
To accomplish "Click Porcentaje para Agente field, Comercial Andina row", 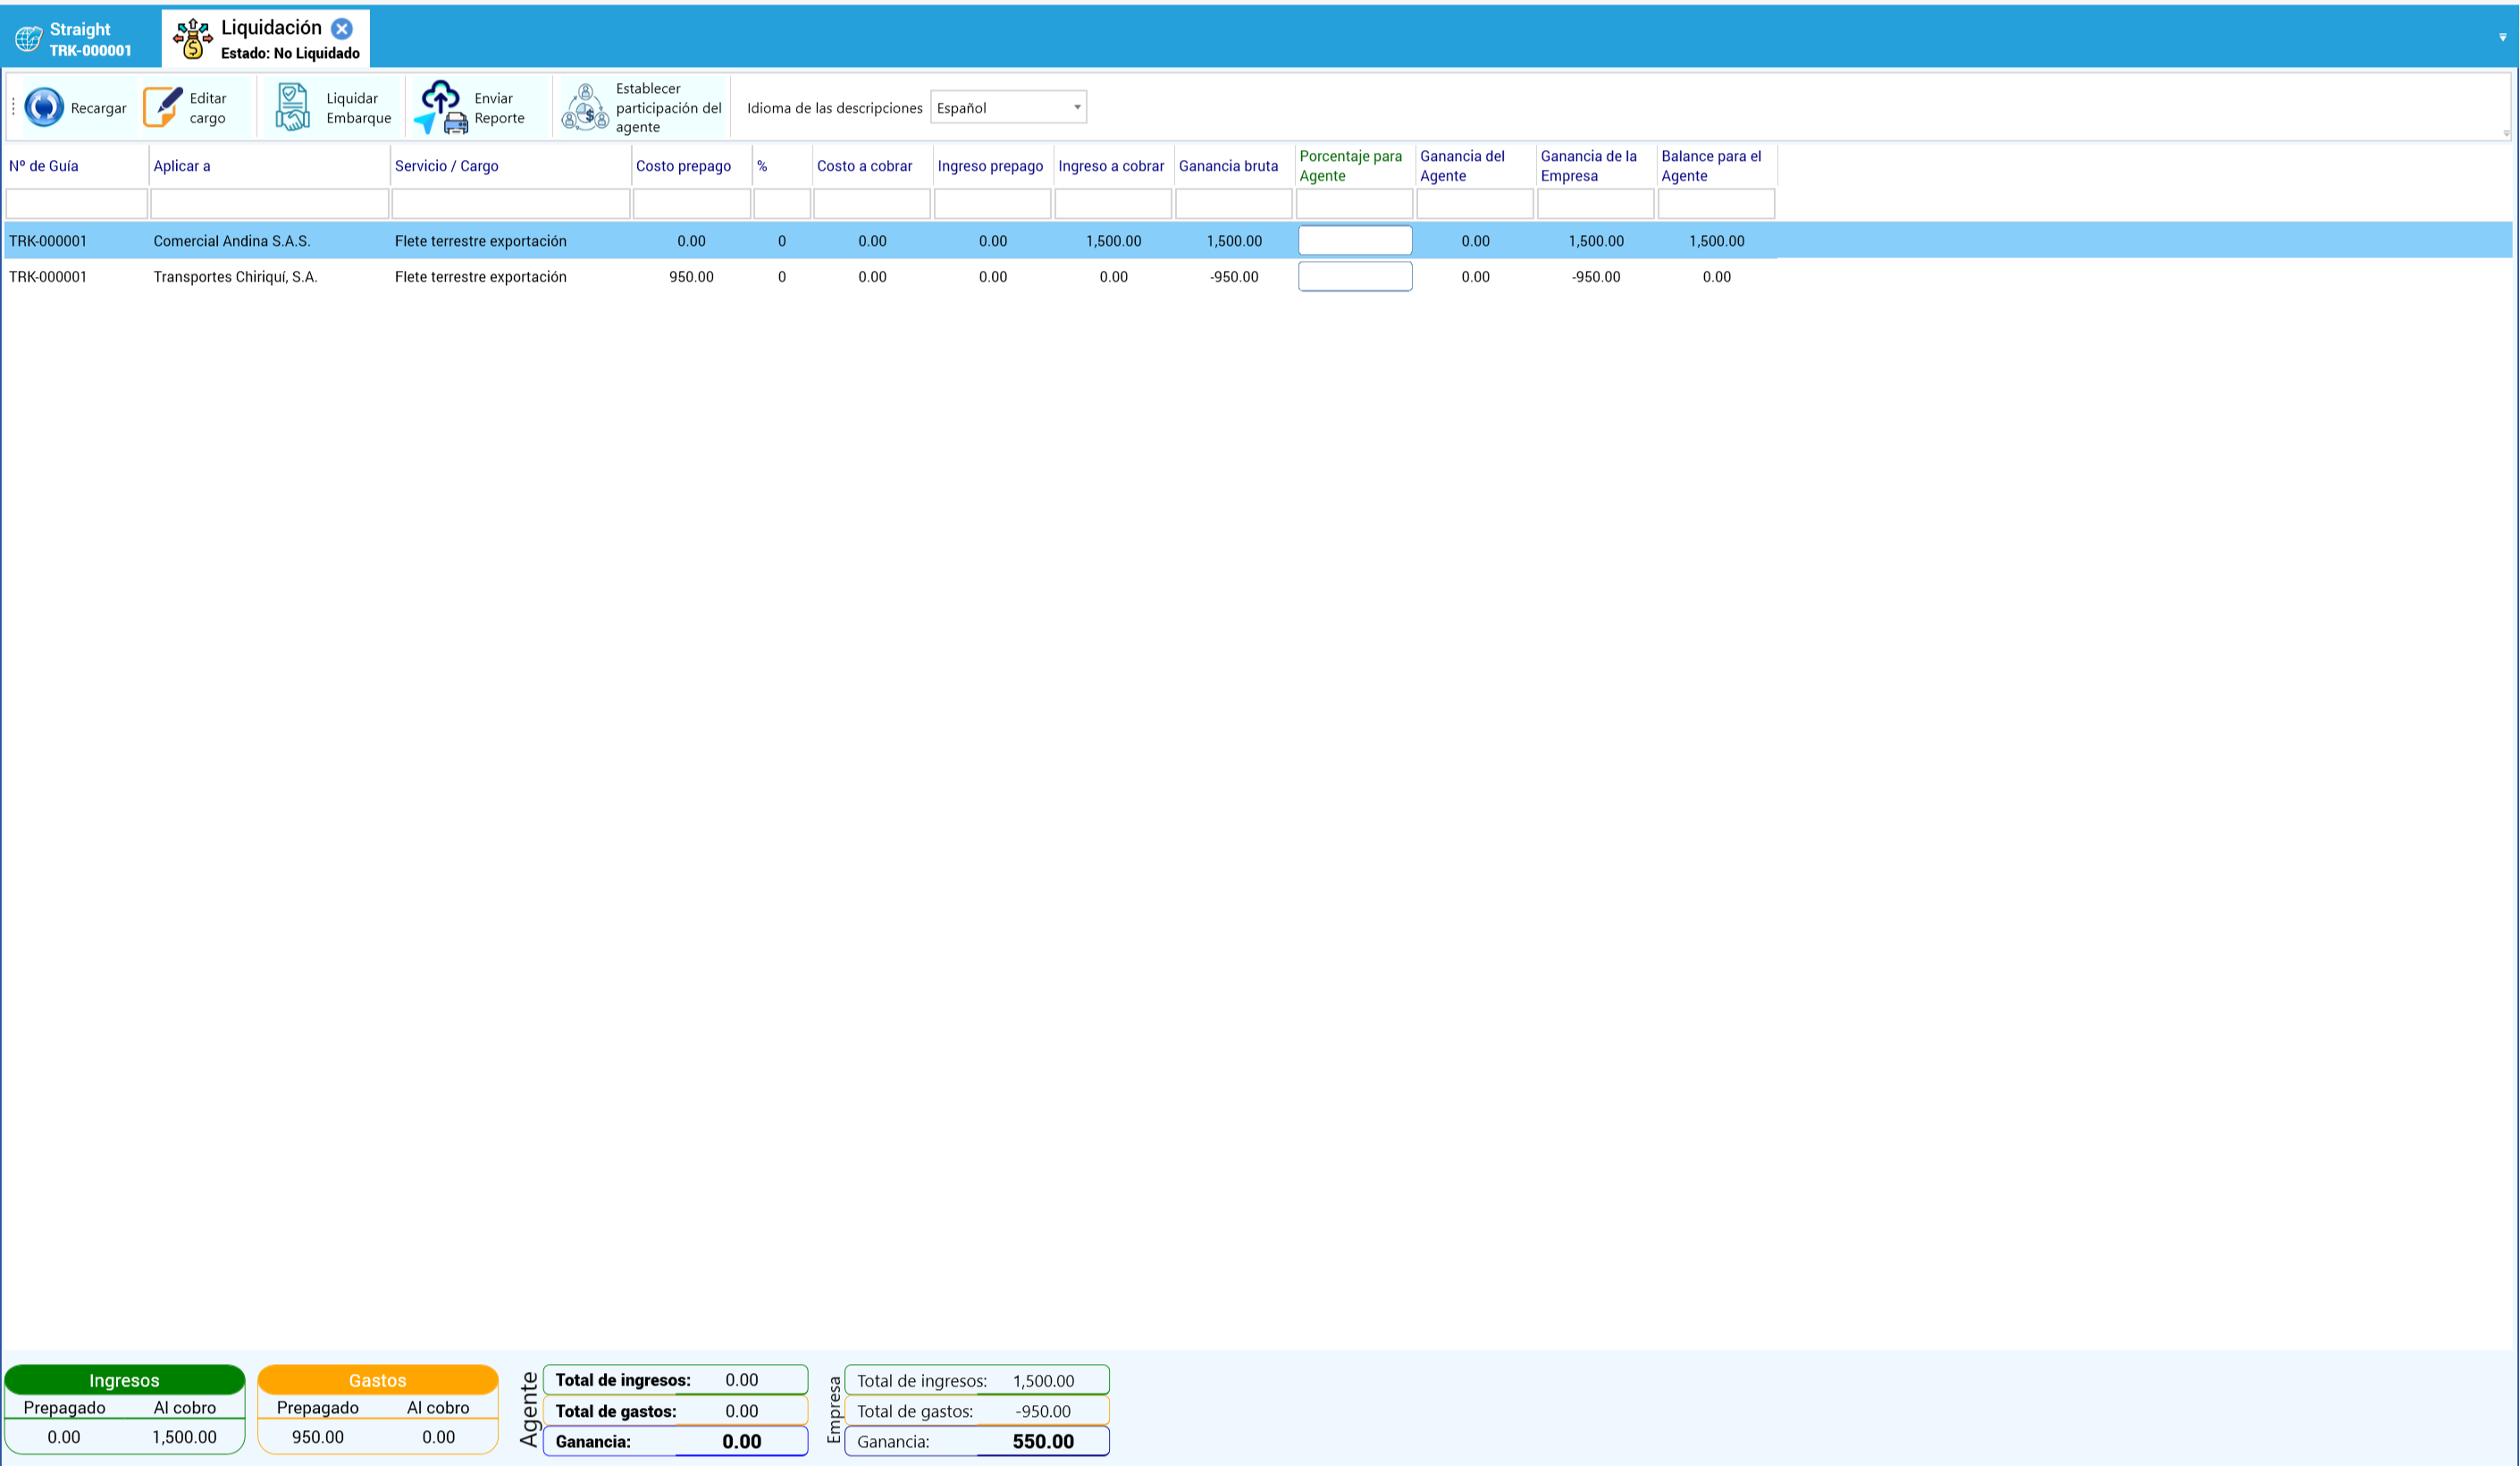I will pyautogui.click(x=1355, y=240).
